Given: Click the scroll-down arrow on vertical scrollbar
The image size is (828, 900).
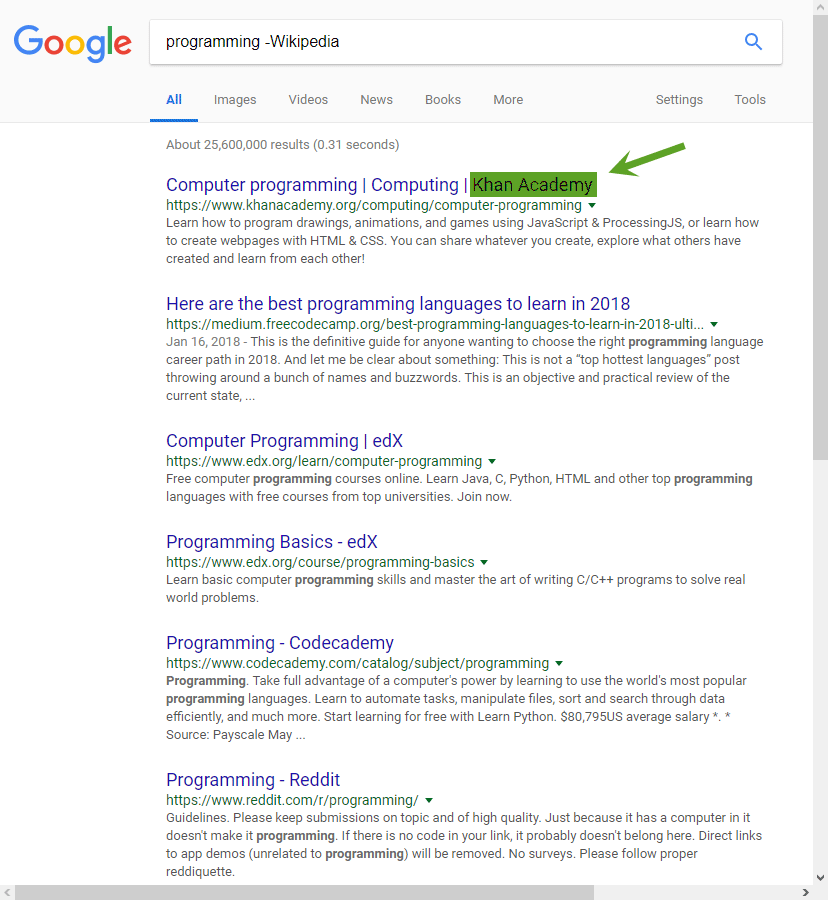Looking at the screenshot, I should [x=820, y=878].
